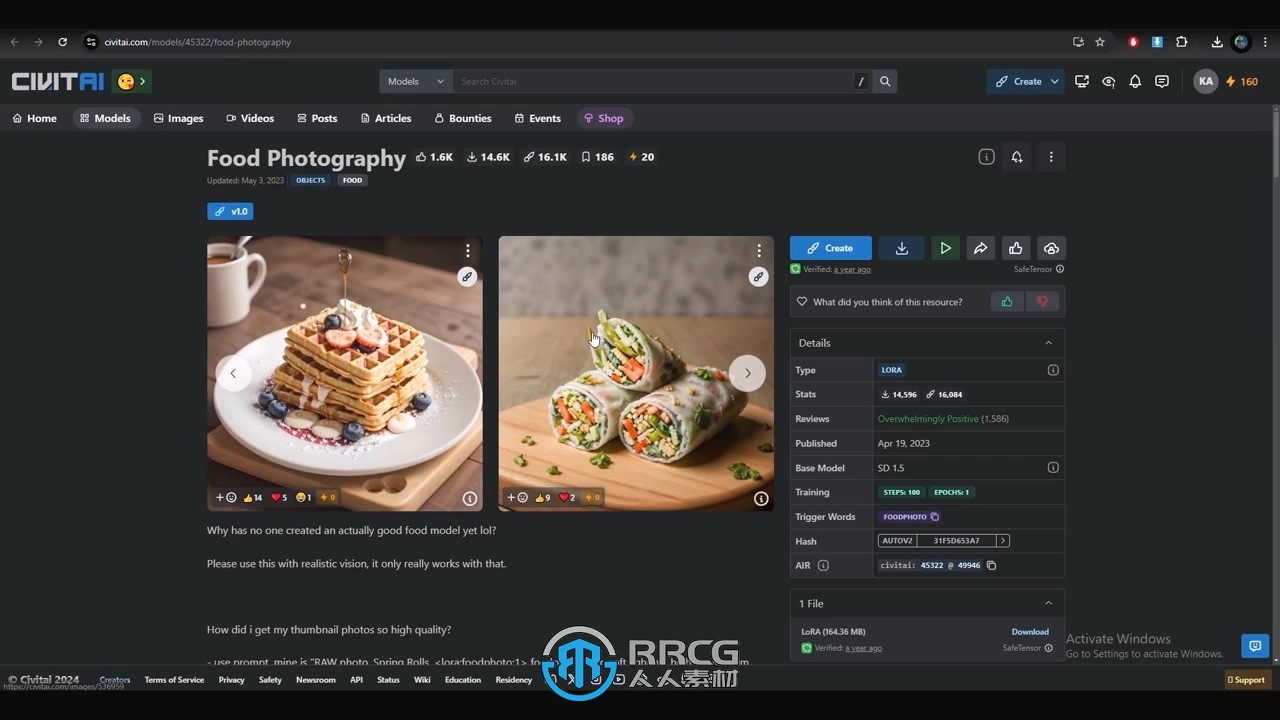This screenshot has width=1280, height=720.
Task: Go to the Home tab
Action: click(35, 118)
